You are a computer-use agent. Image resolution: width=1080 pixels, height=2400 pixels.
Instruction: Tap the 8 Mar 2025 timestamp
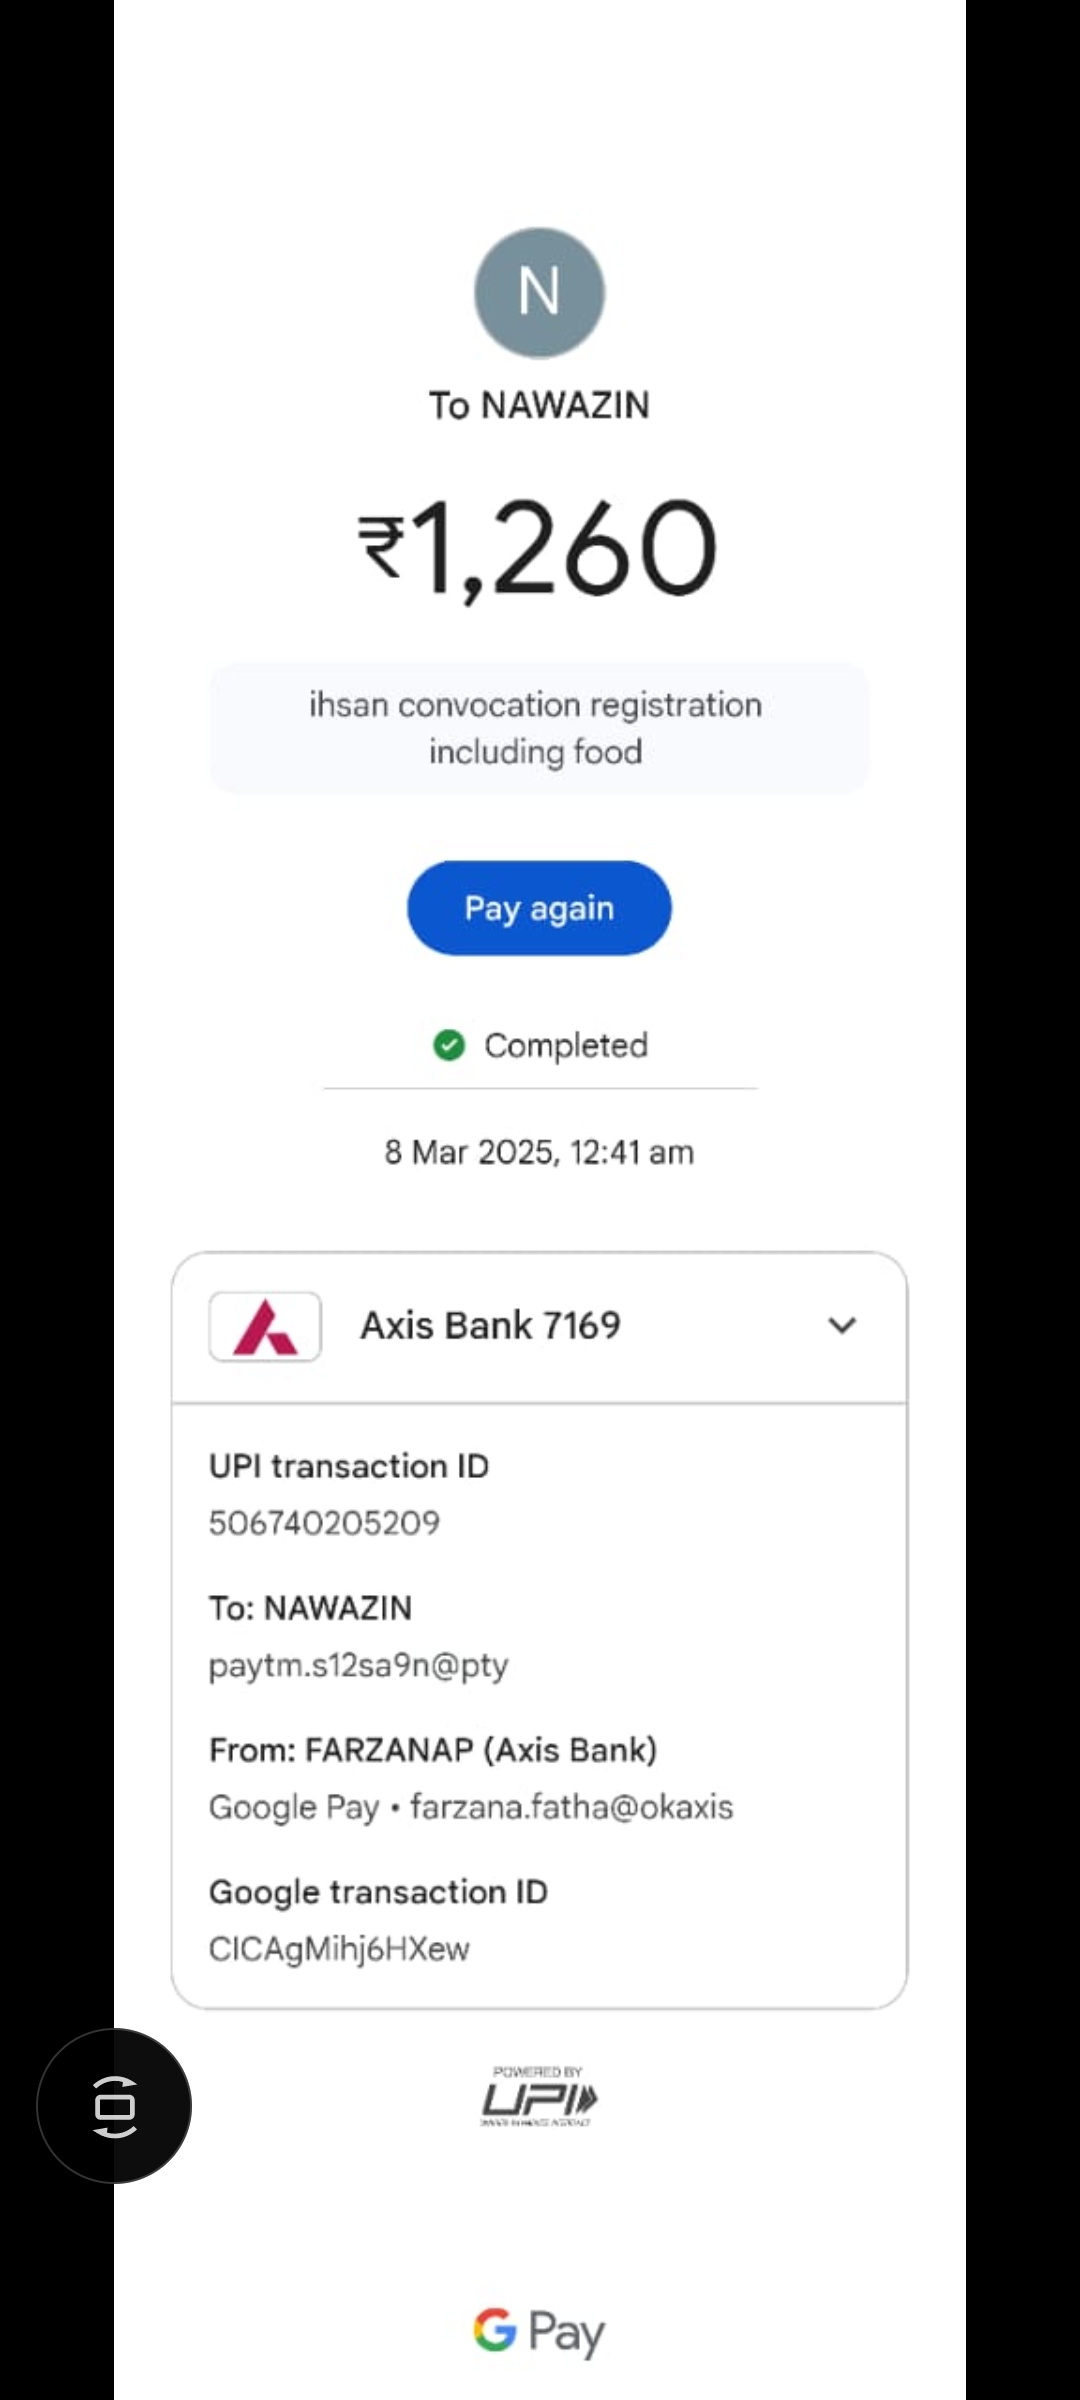539,1152
